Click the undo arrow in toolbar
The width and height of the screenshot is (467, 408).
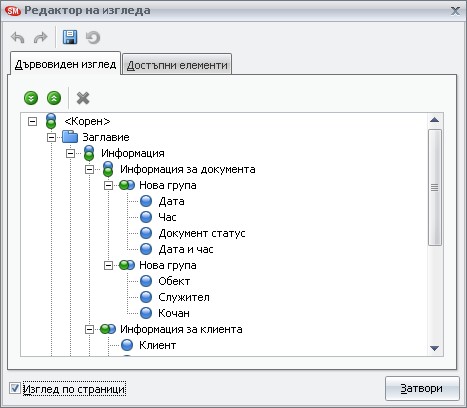click(18, 37)
